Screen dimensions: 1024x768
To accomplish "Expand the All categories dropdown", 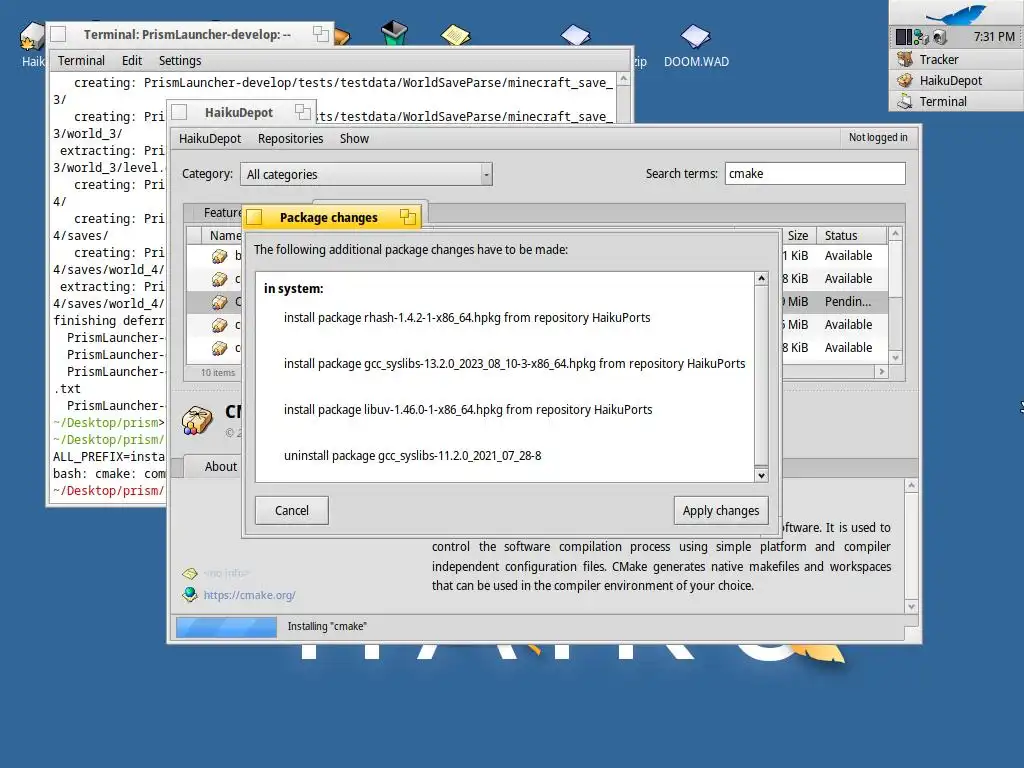I will (x=366, y=174).
